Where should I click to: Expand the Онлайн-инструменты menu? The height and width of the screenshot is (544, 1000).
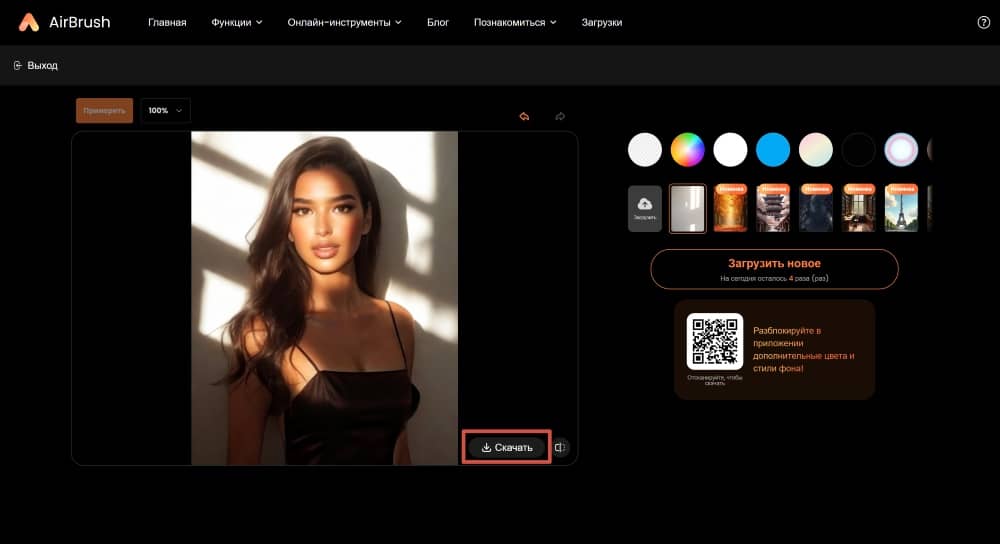344,22
